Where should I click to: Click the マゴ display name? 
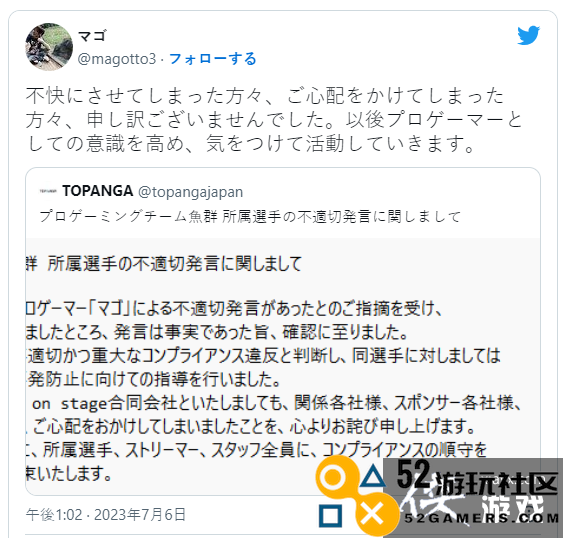tap(92, 36)
